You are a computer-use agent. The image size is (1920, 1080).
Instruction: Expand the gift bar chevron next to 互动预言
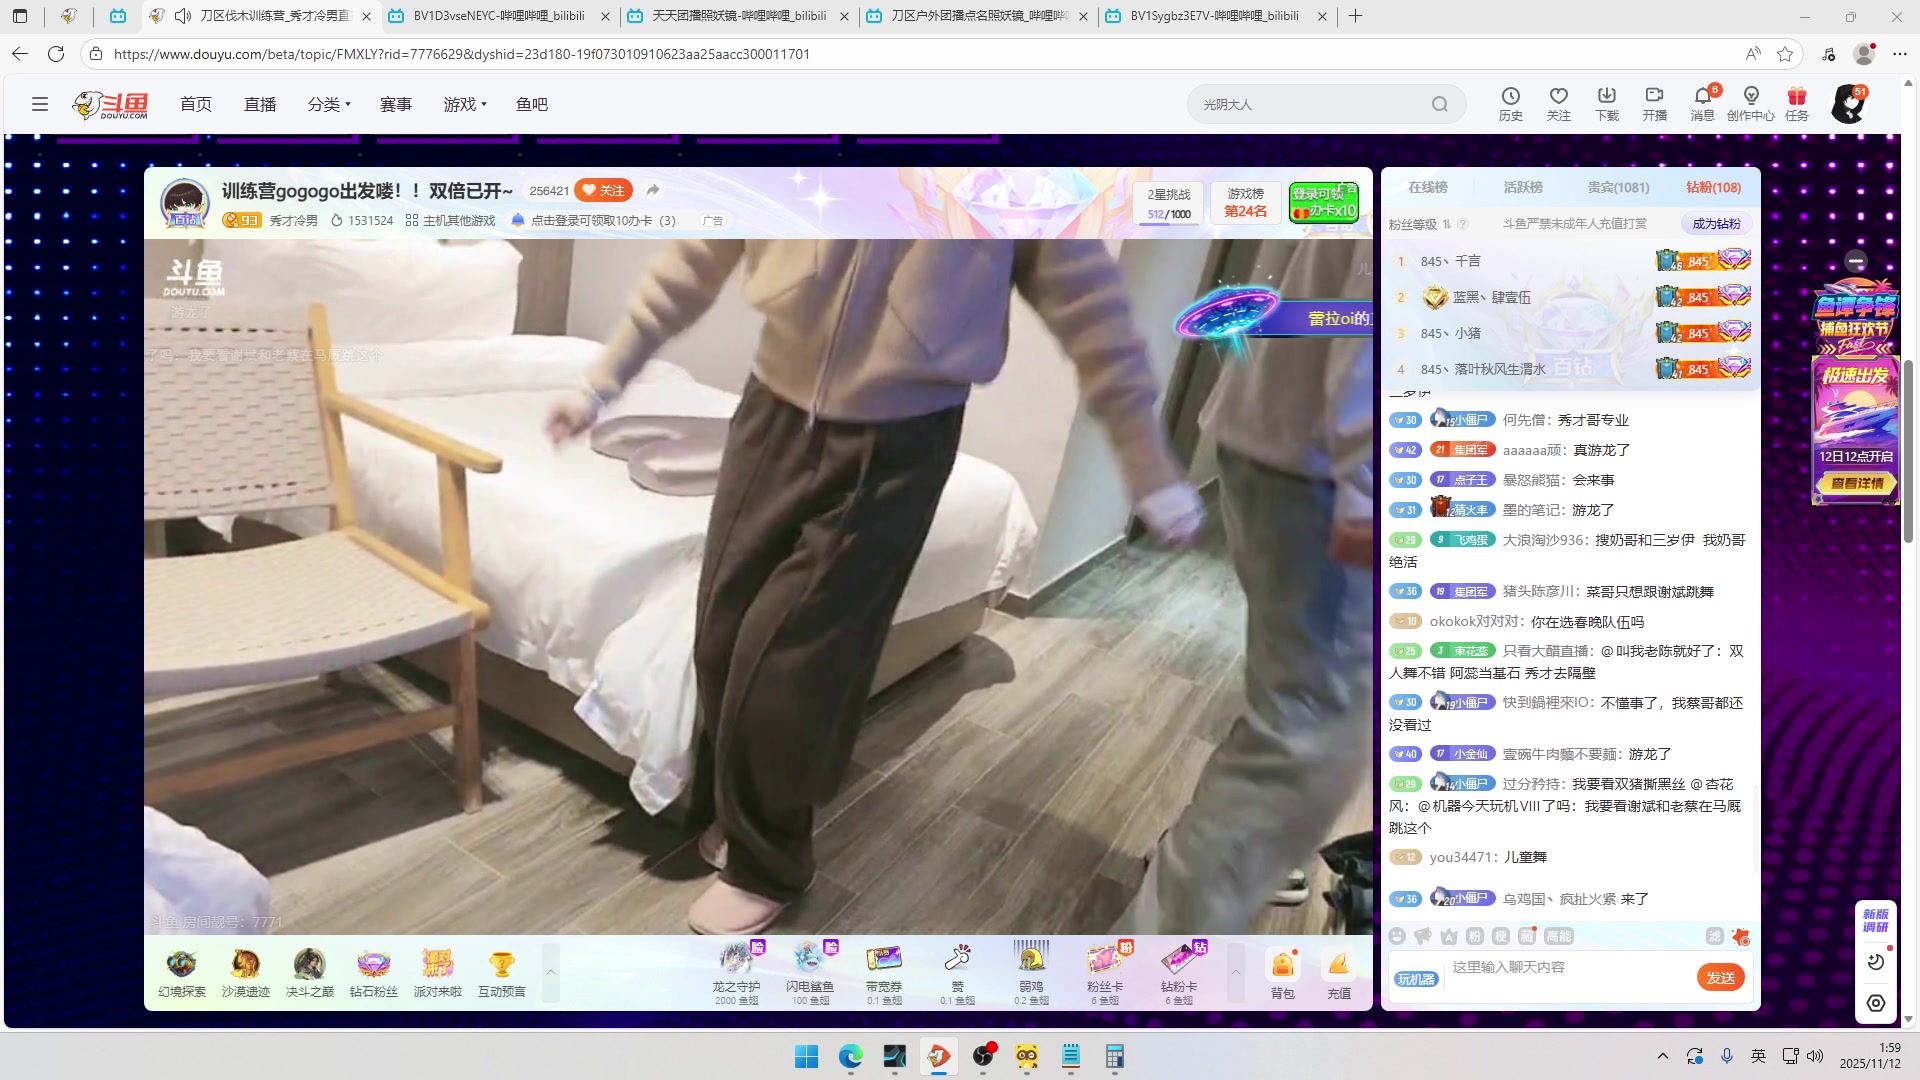tap(551, 970)
